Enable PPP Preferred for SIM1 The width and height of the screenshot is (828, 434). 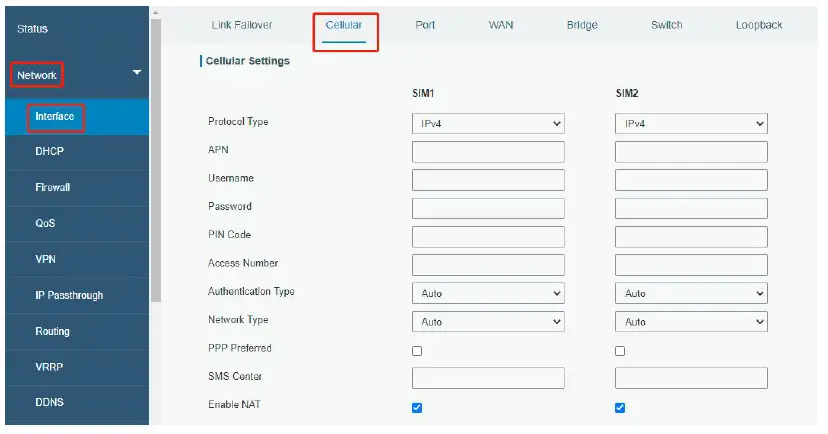coord(417,351)
